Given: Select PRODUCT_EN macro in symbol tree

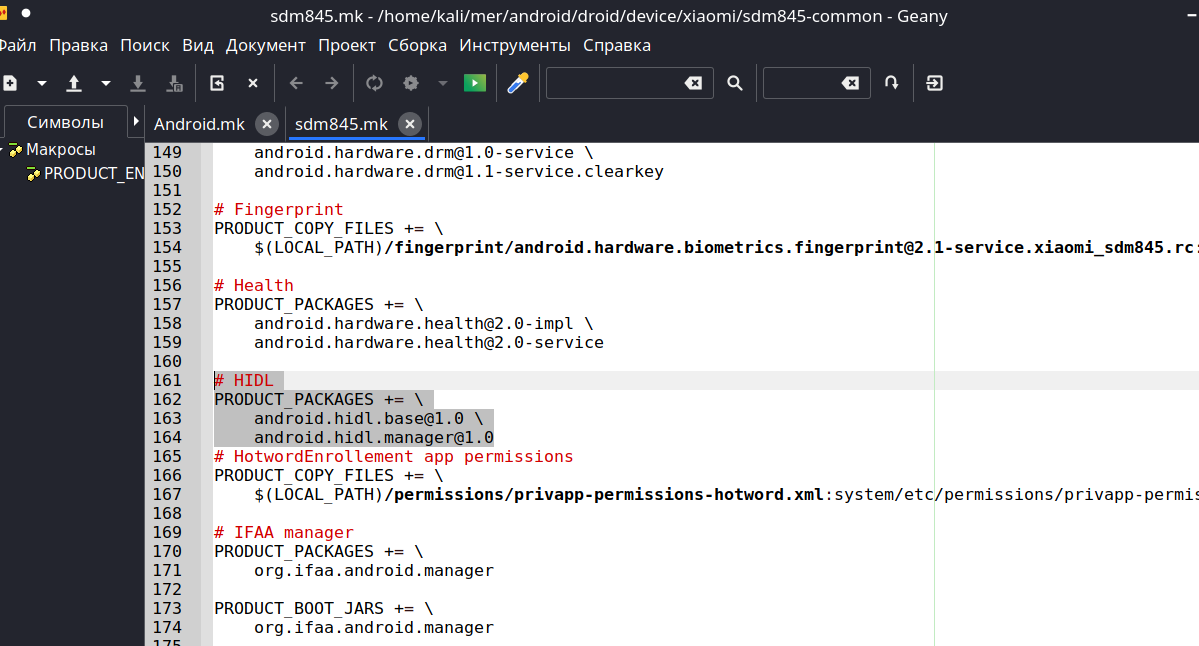Looking at the screenshot, I should click(93, 174).
